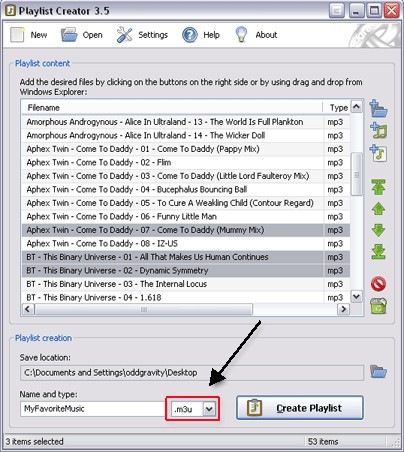This screenshot has height=452, width=404.
Task: Open the Settings toolbar item
Action: point(142,35)
